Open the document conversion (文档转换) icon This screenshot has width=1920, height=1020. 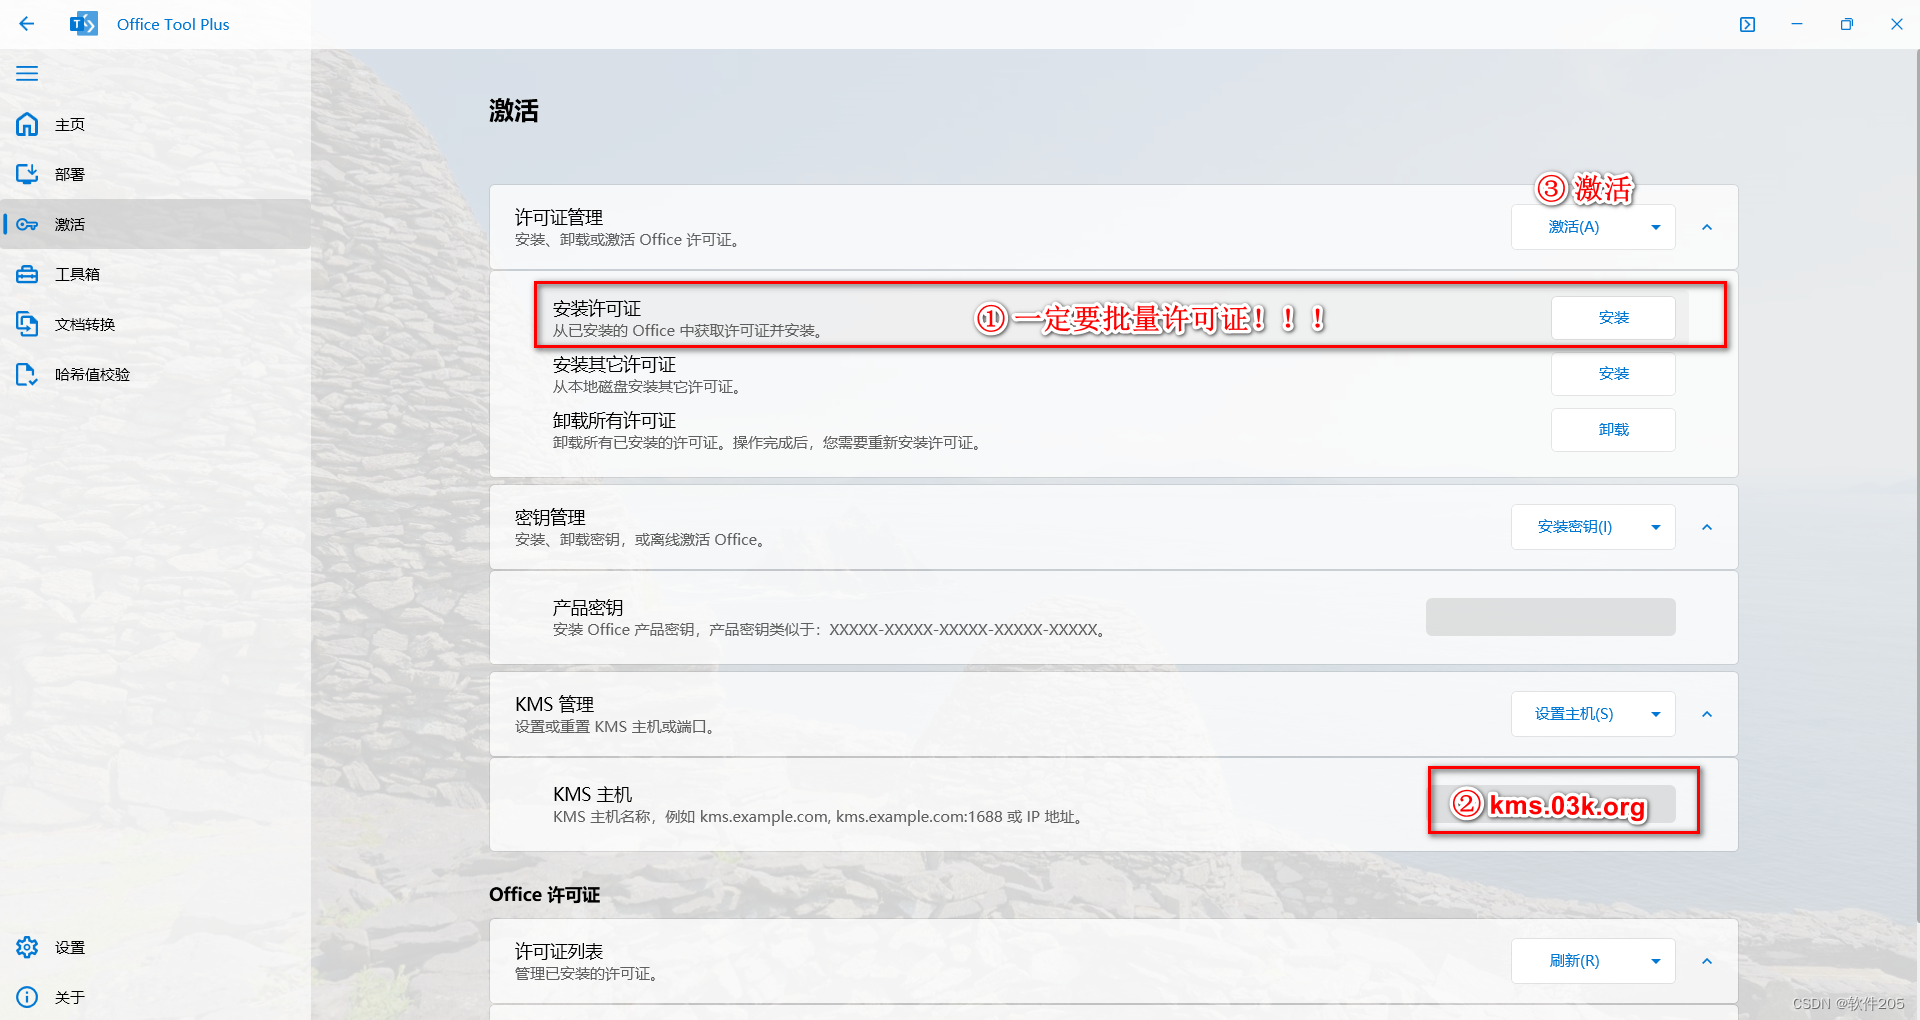tap(26, 323)
